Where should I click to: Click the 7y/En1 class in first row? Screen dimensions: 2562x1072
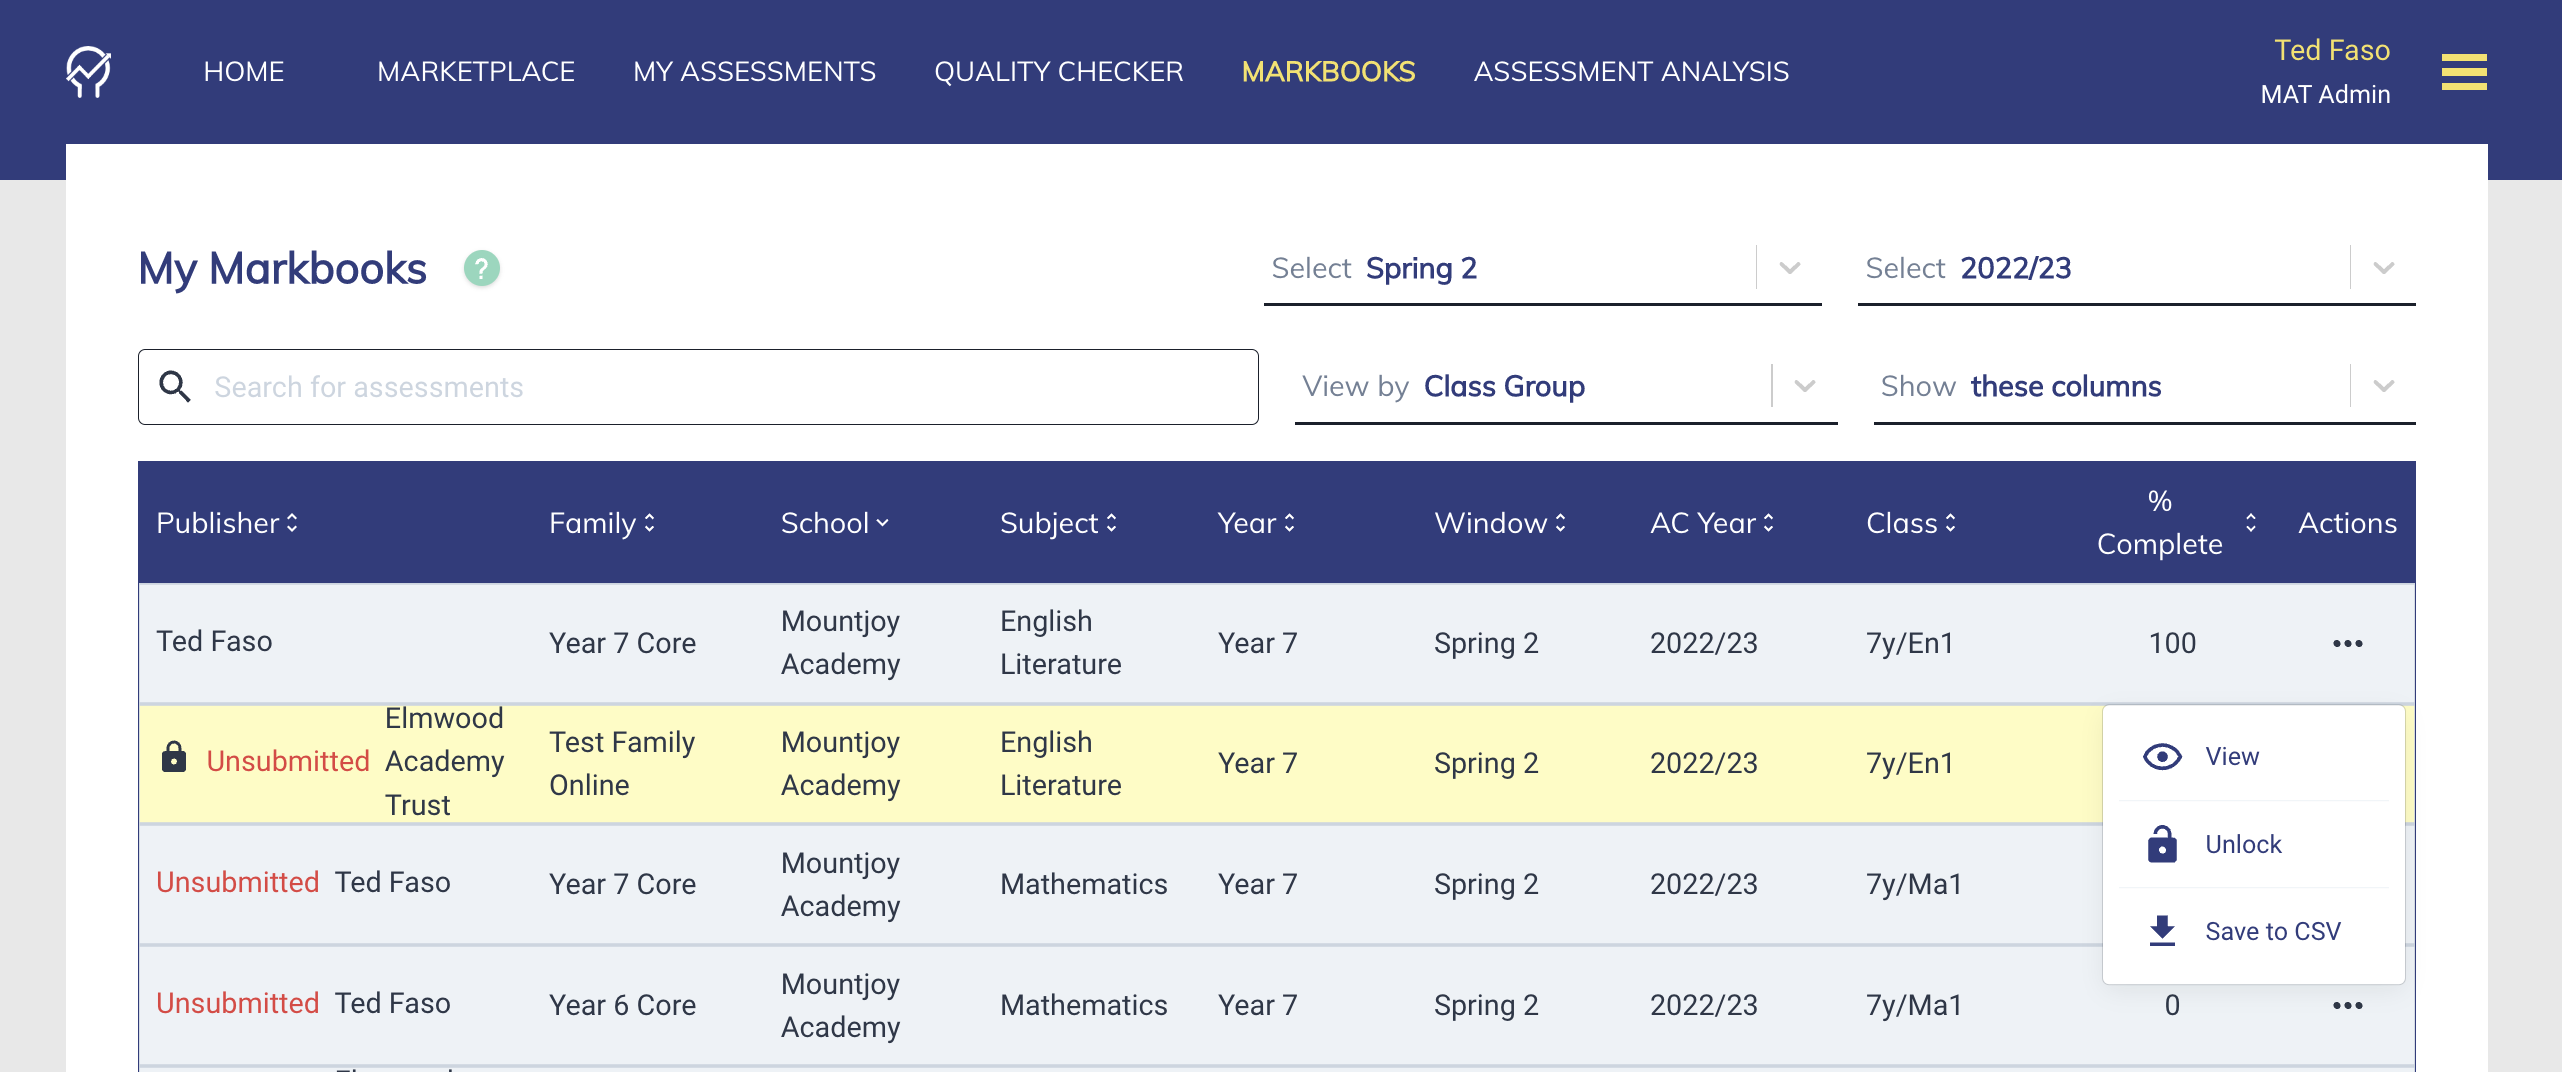point(1909,643)
